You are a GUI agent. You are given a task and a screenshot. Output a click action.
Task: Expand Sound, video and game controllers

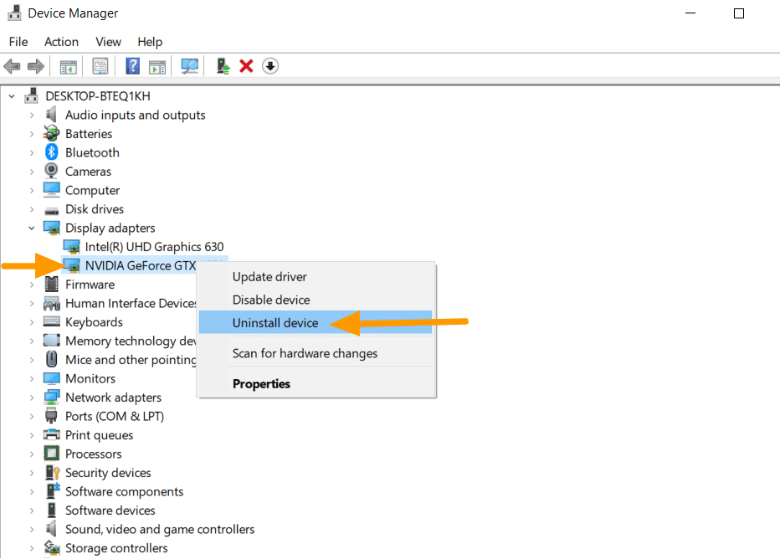click(x=31, y=529)
